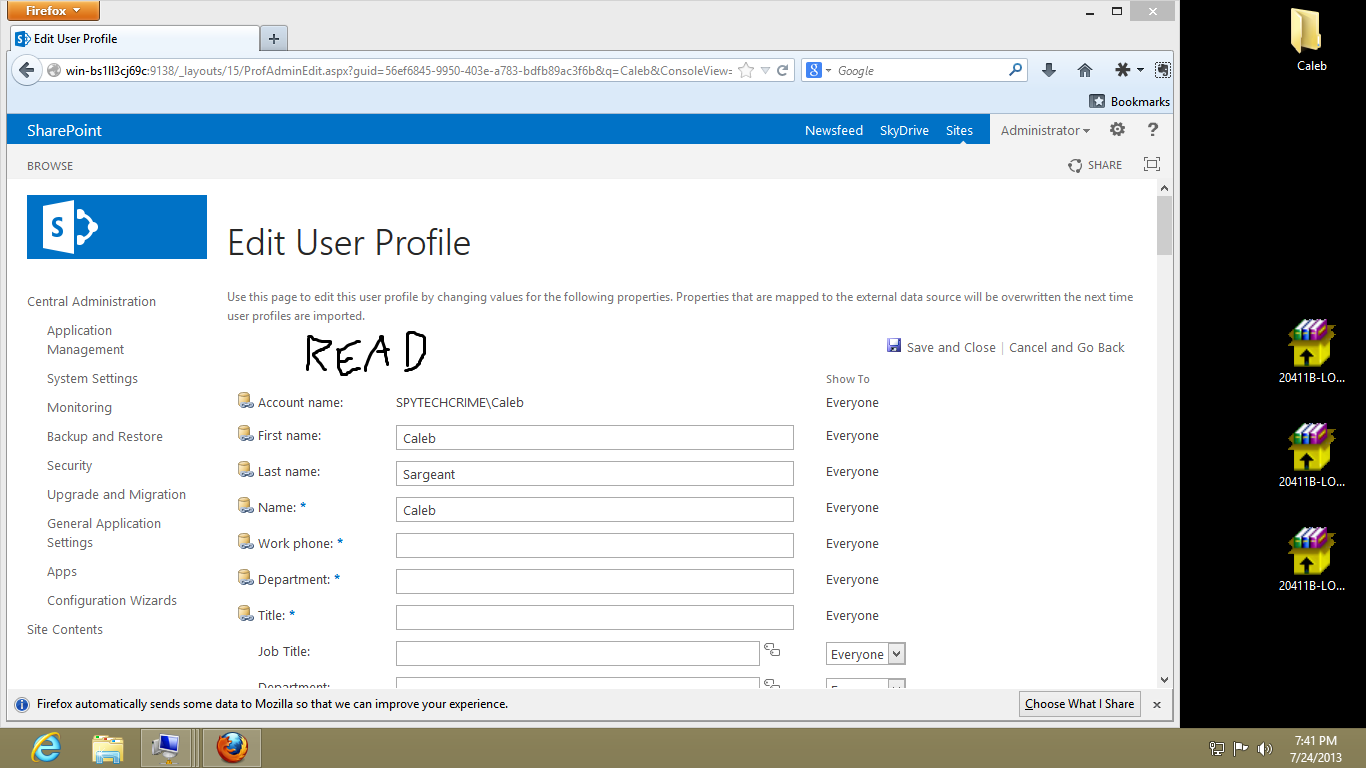Open a new tab with the plus button
The image size is (1366, 768).
tap(274, 39)
